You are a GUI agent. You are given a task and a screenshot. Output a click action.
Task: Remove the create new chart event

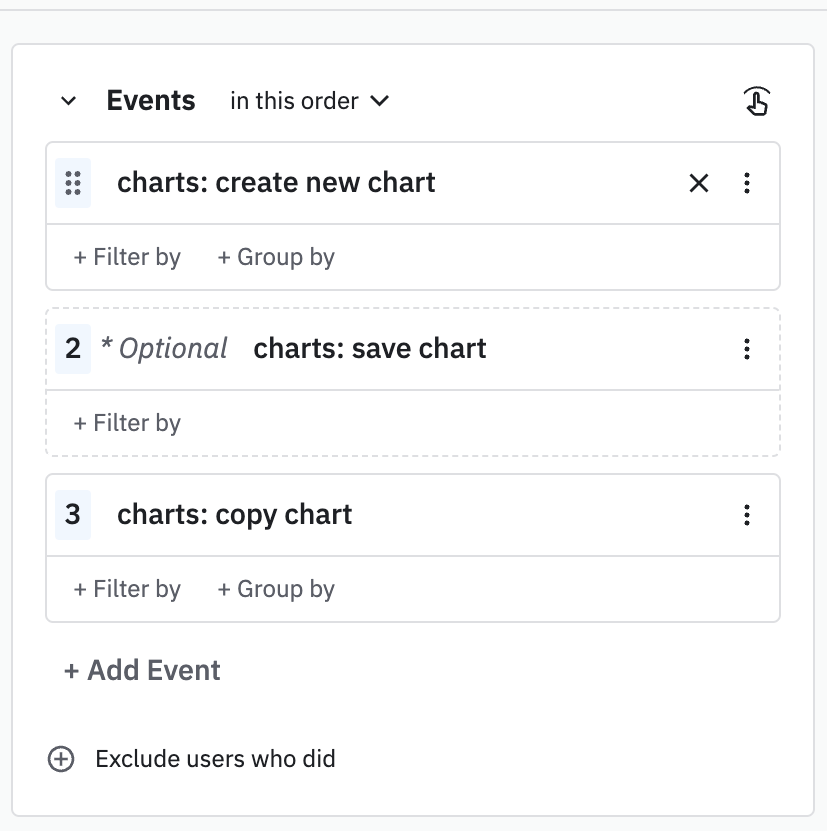699,183
